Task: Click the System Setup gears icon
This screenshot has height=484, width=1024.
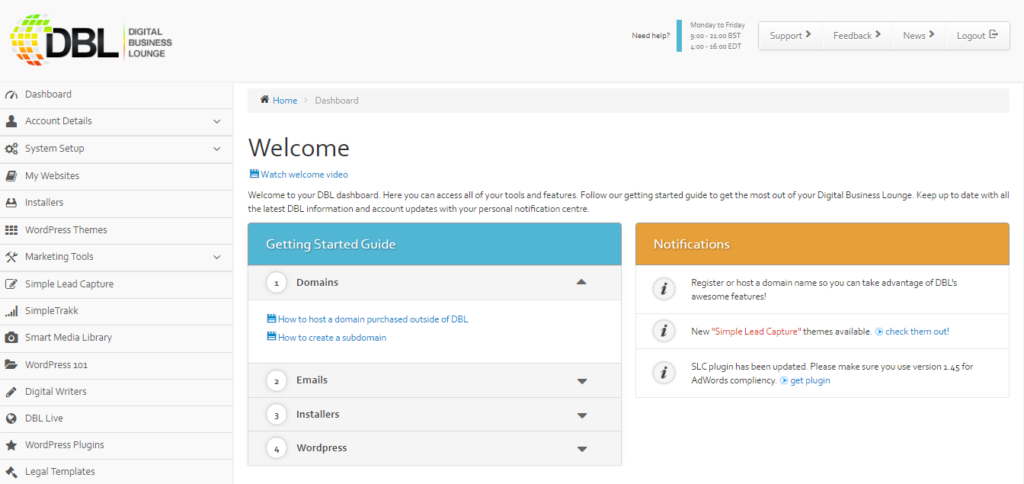Action: 11,149
